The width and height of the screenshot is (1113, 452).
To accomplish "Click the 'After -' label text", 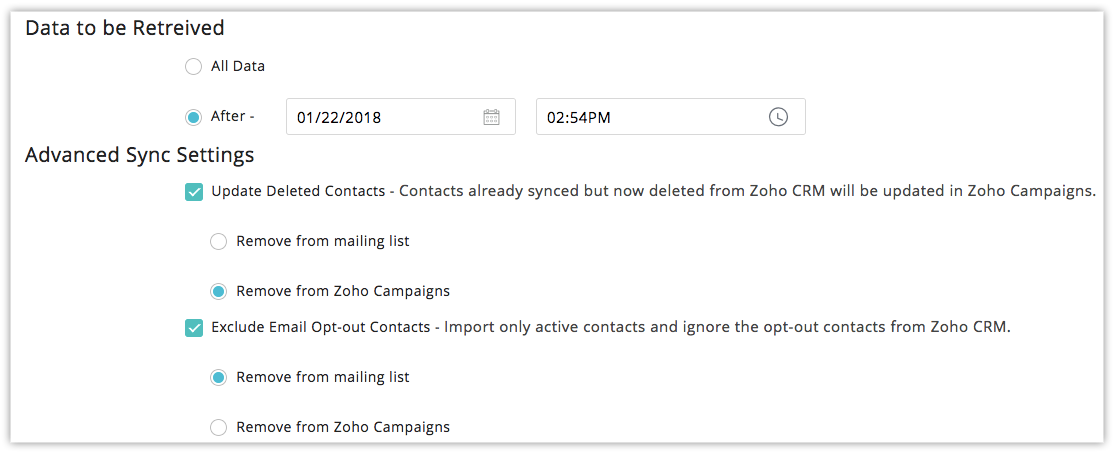I will click(x=233, y=116).
